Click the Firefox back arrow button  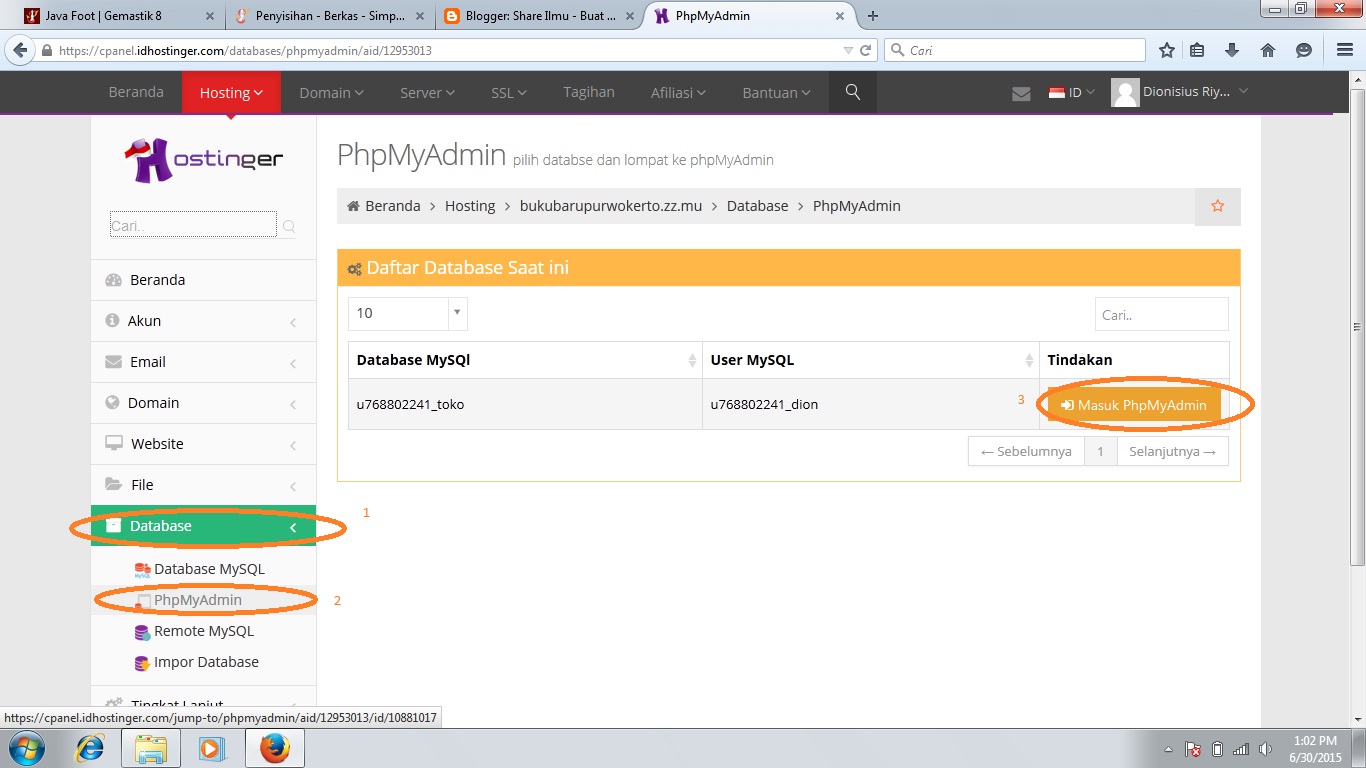click(19, 50)
